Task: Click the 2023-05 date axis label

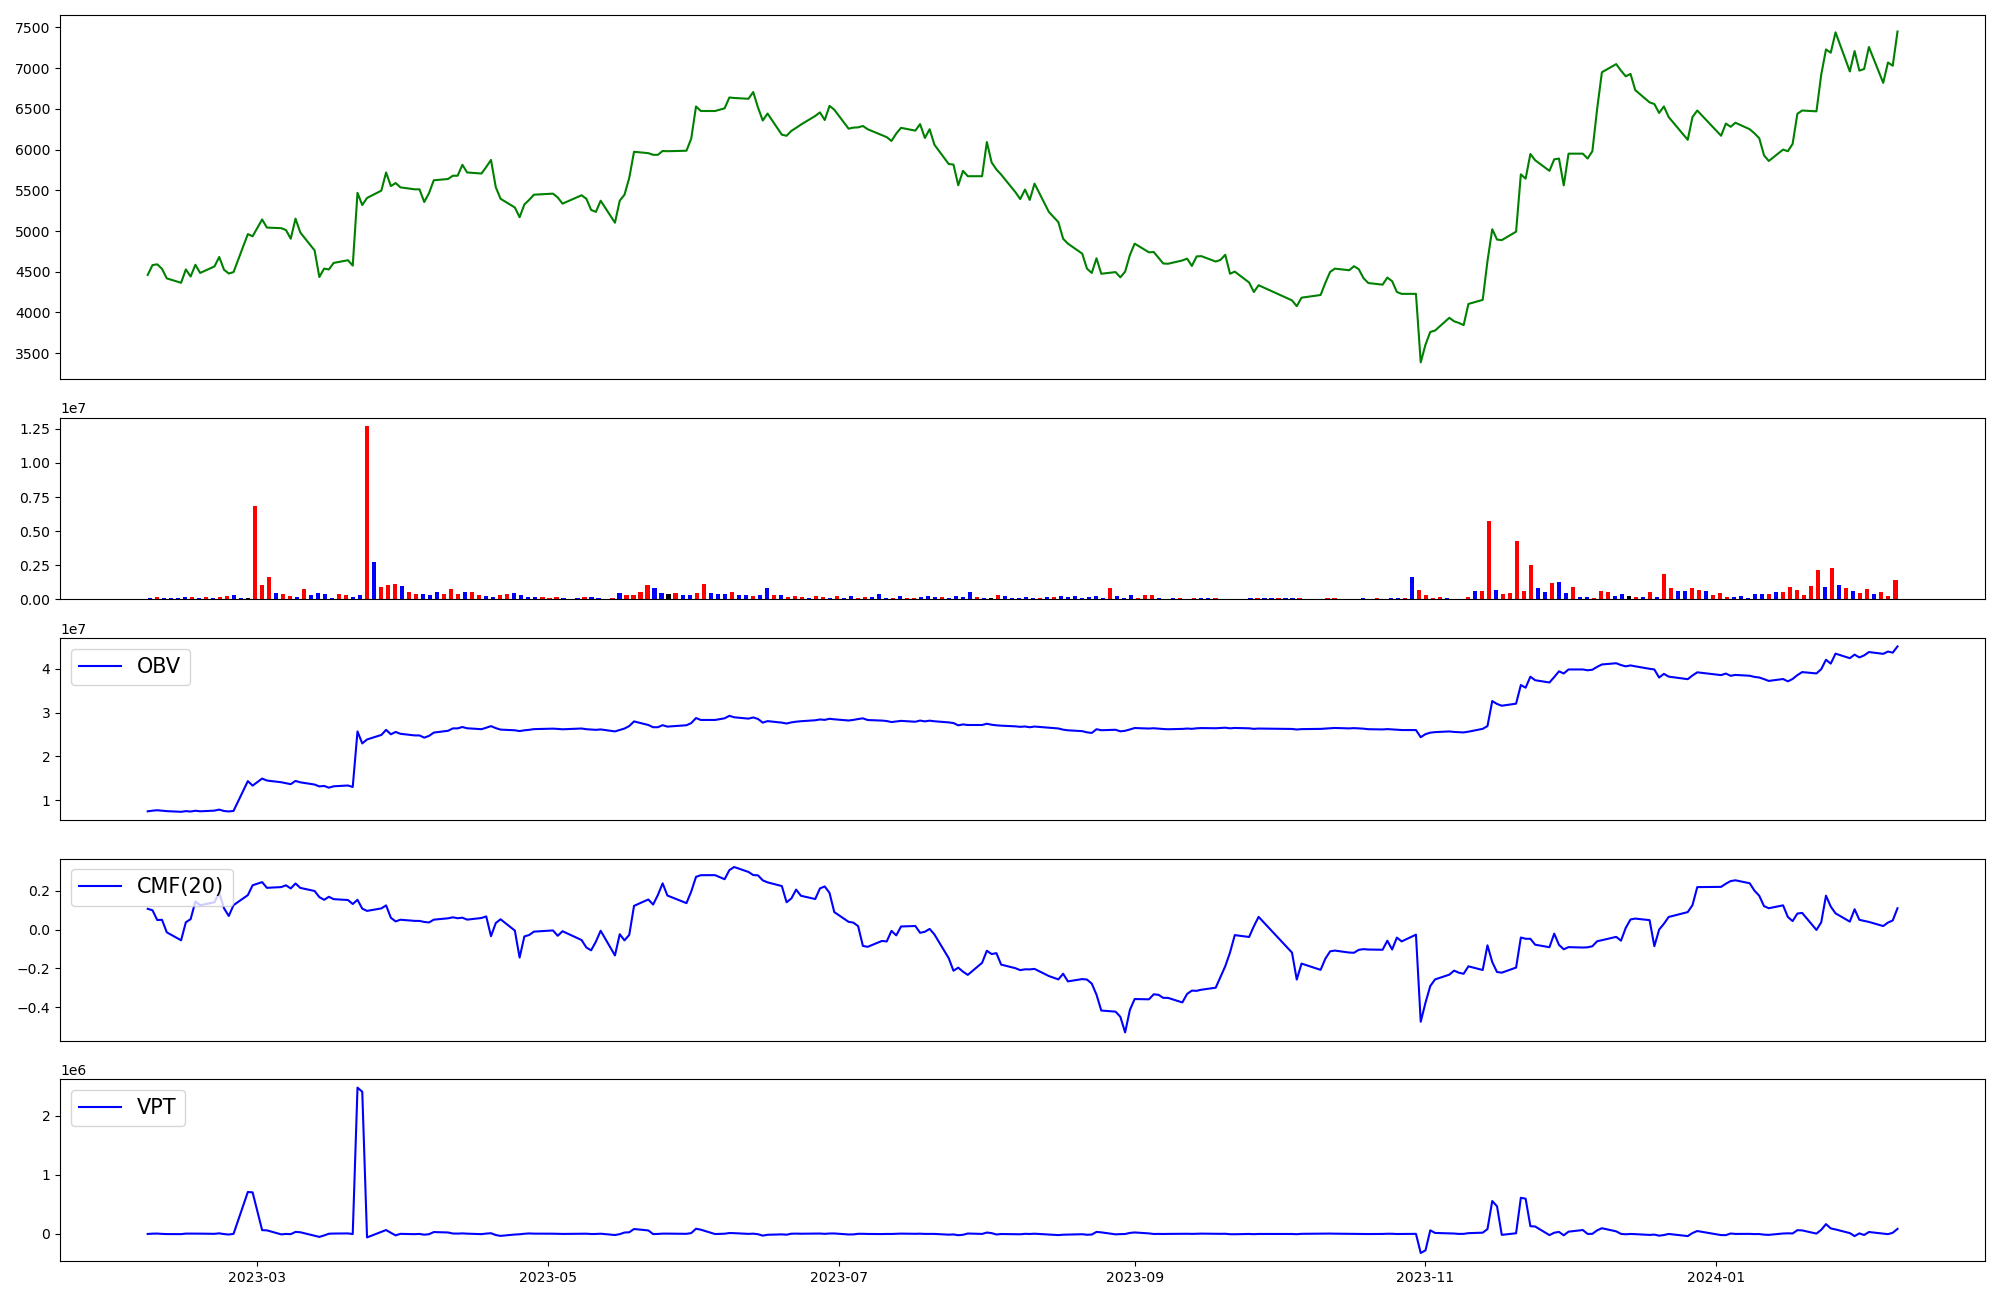Action: (x=548, y=1277)
